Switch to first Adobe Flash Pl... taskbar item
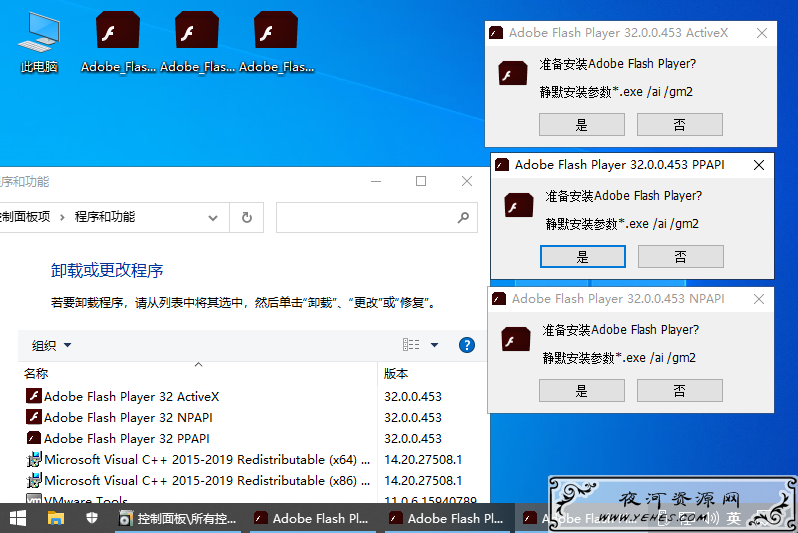The image size is (798, 533). click(x=311, y=519)
